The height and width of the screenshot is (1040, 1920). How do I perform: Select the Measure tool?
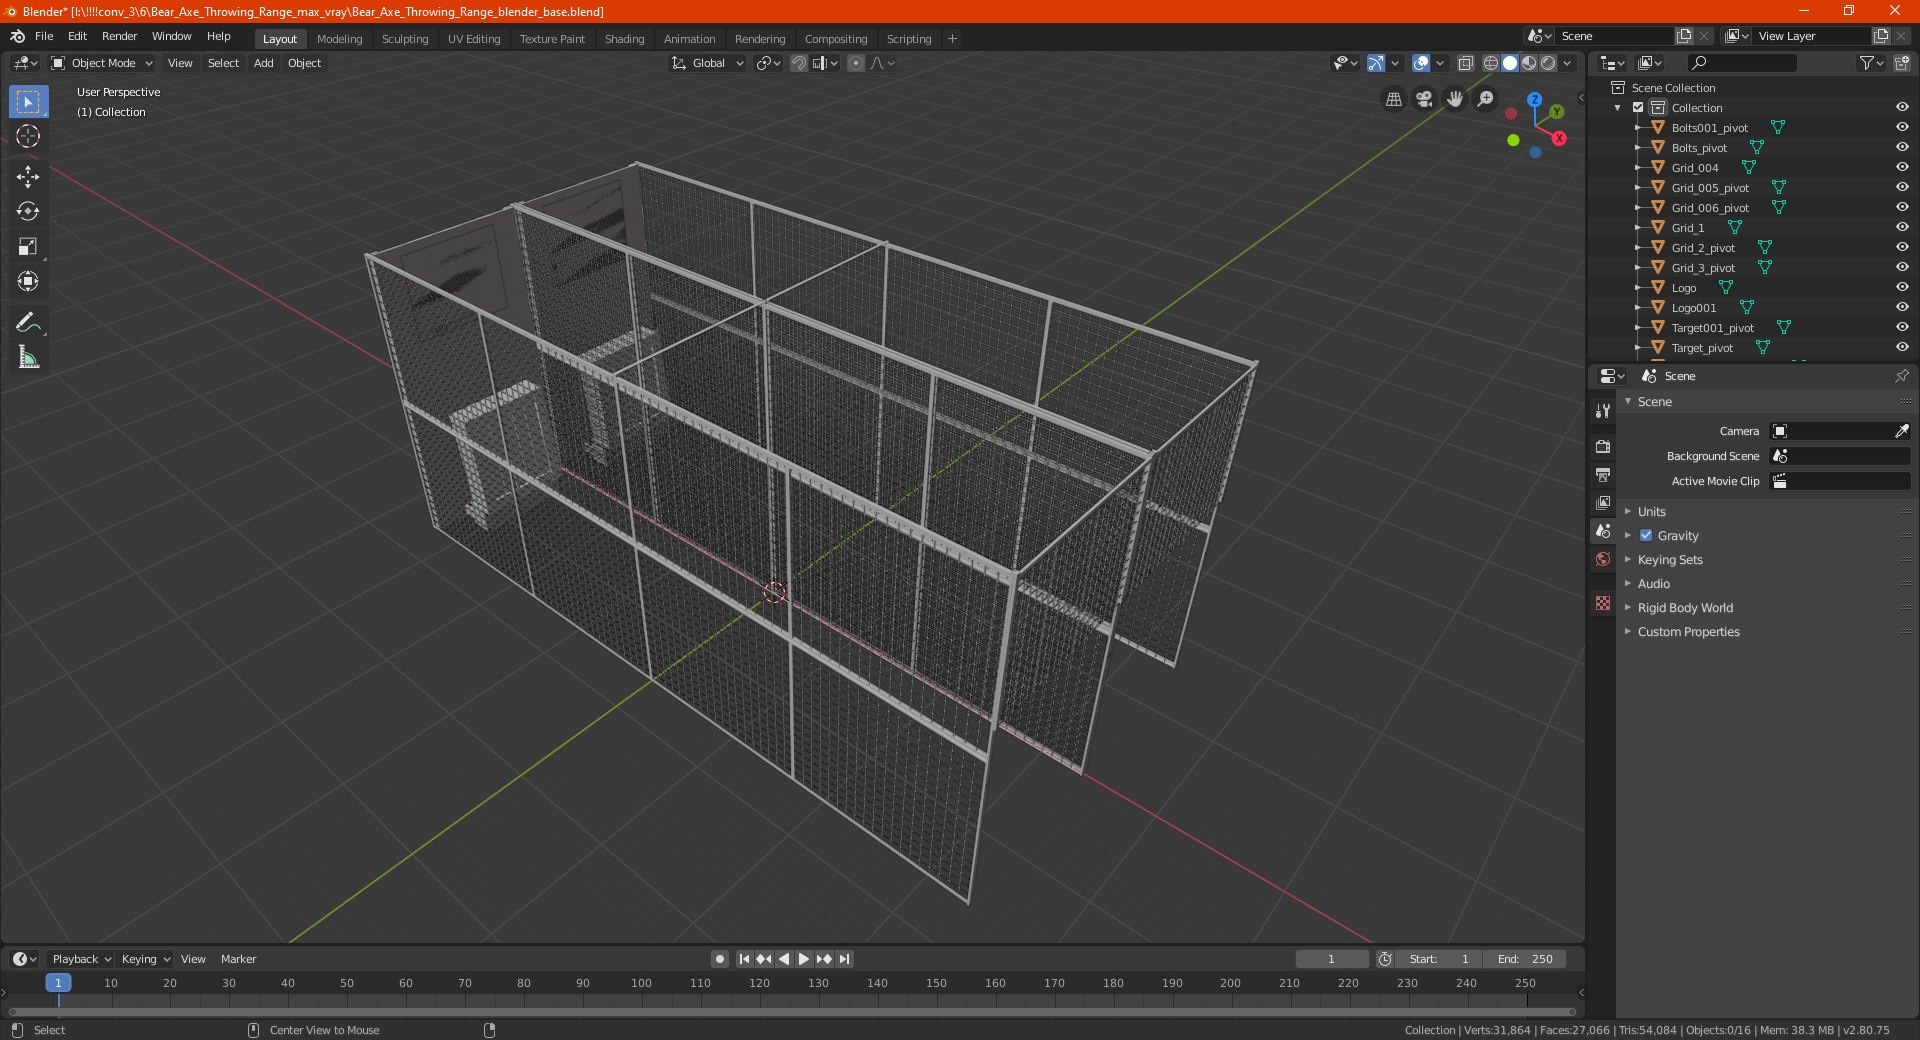[x=28, y=357]
